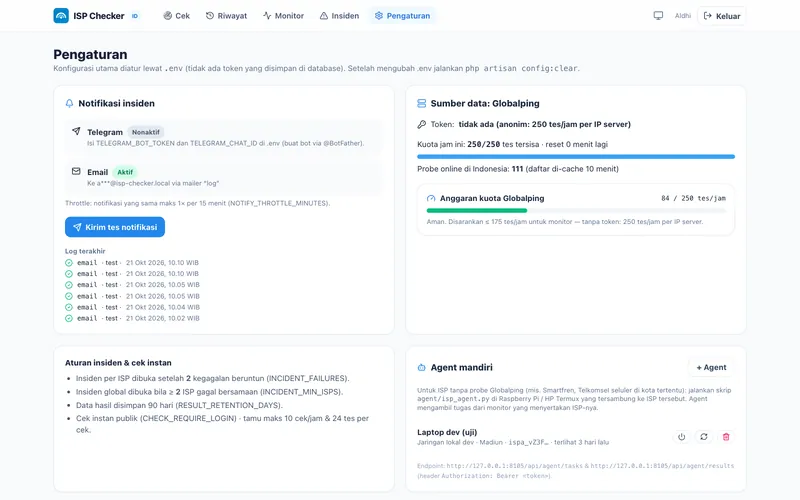The height and width of the screenshot is (500, 800).
Task: Click the gauge icon beside Anggaran kuota Globalping
Action: (431, 198)
